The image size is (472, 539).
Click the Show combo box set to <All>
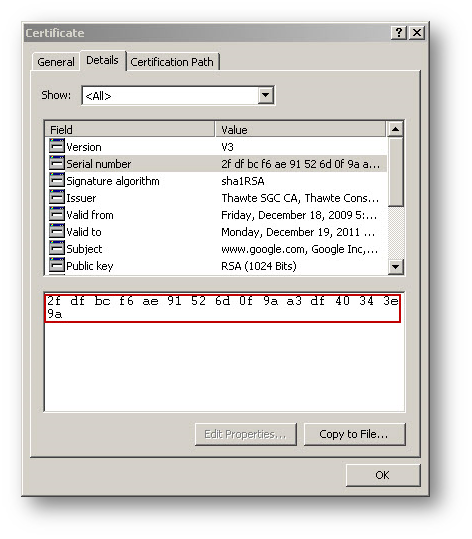[x=178, y=95]
